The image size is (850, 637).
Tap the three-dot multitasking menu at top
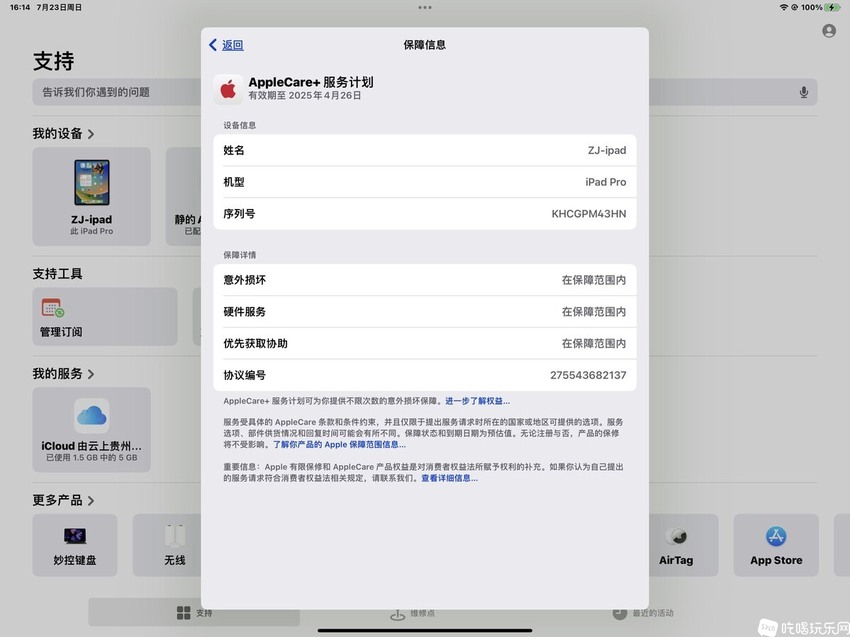(x=425, y=8)
